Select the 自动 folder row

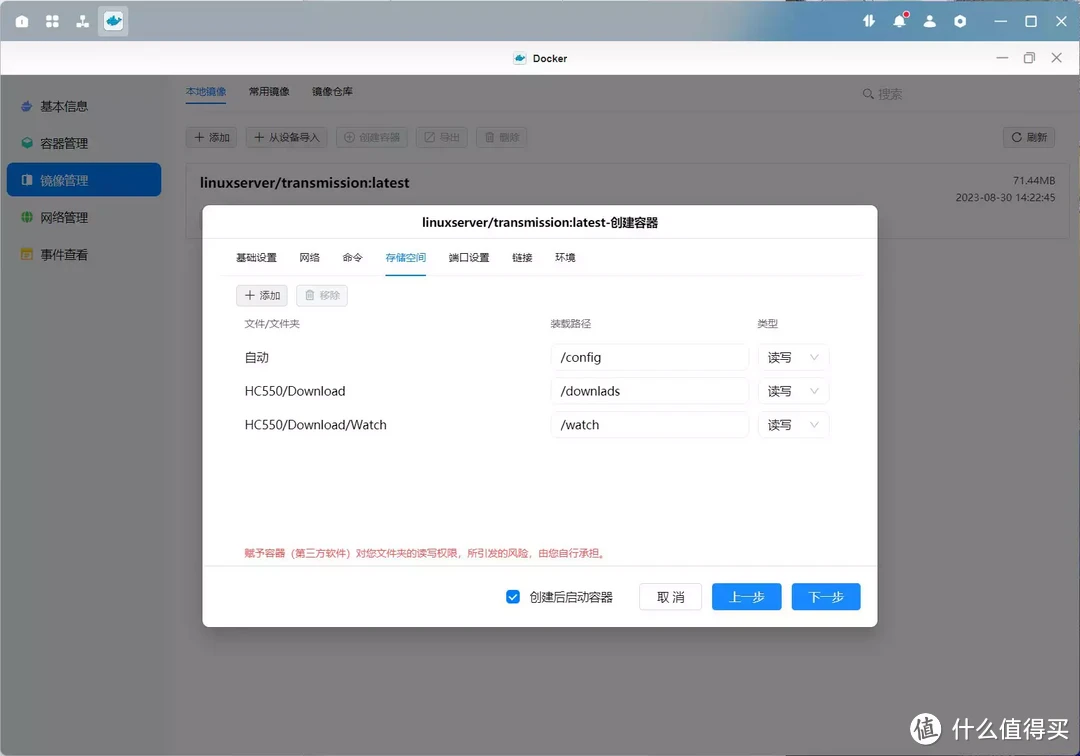click(x=256, y=357)
